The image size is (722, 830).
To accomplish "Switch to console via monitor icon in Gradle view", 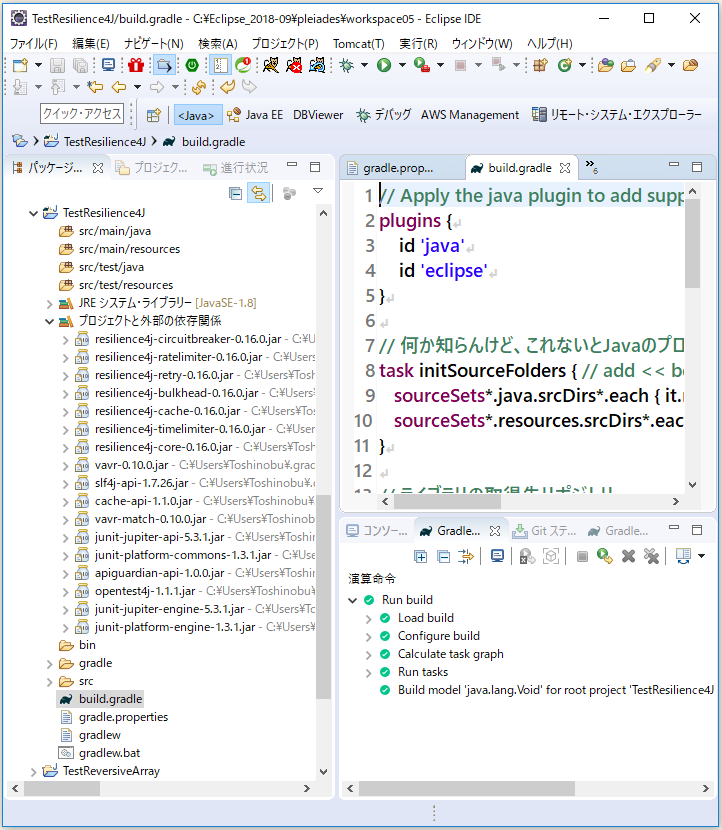I will click(497, 556).
